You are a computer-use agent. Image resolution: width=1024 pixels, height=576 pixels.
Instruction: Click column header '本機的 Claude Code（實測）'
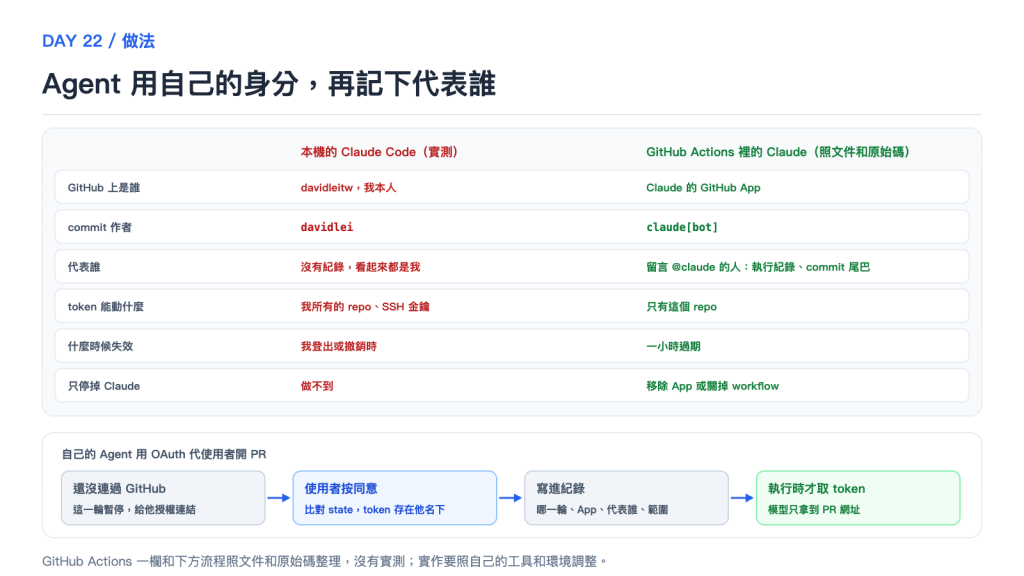[379, 152]
